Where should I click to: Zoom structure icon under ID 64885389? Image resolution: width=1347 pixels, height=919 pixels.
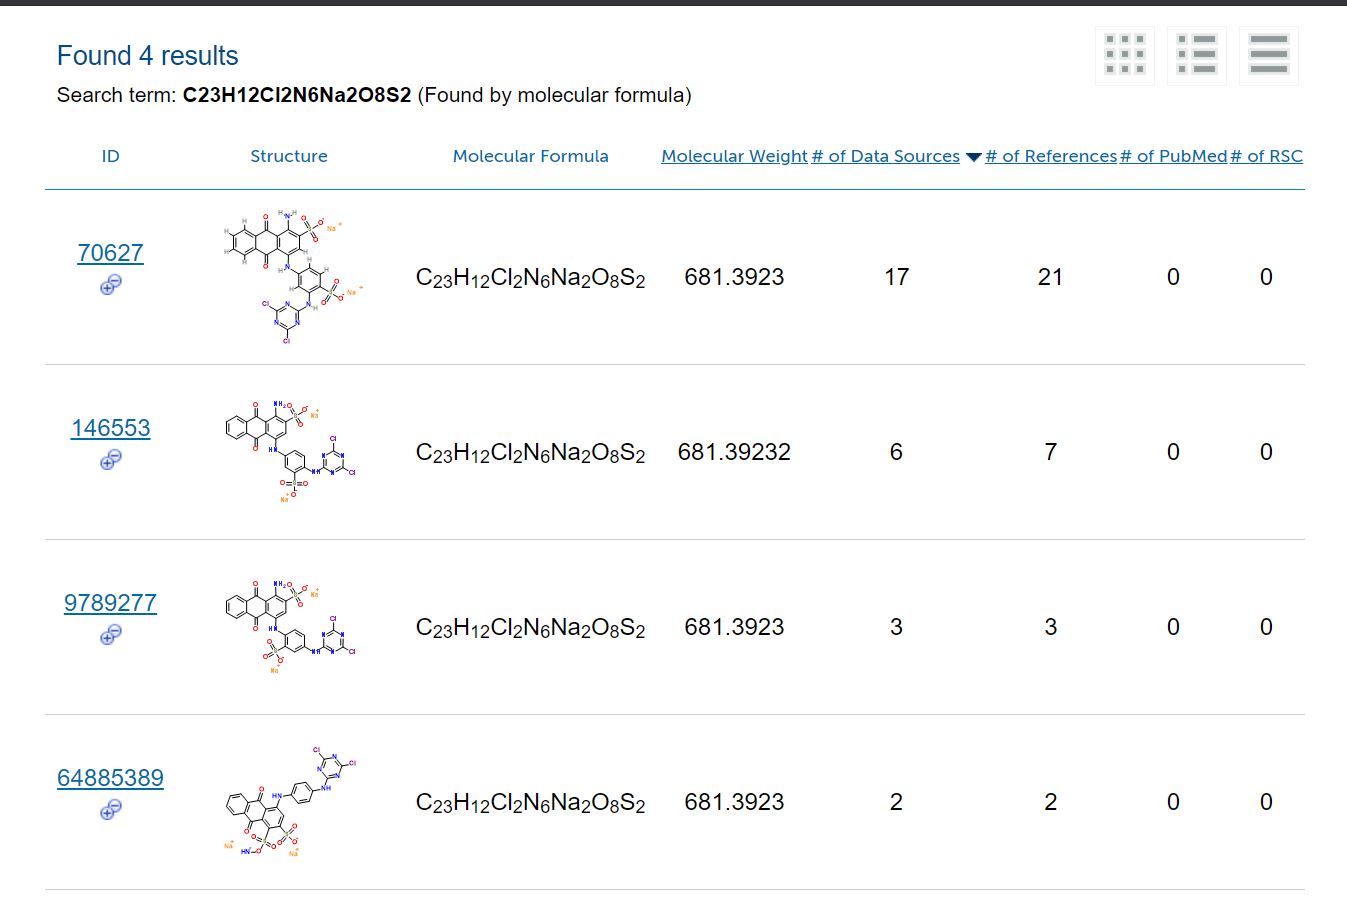pyautogui.click(x=111, y=810)
